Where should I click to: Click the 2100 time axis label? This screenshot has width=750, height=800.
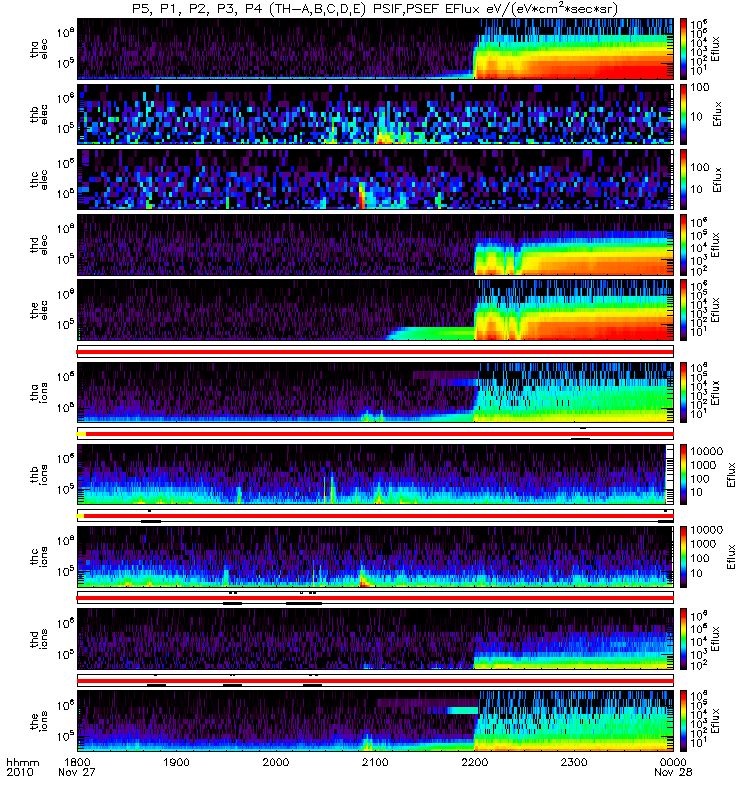[x=376, y=762]
